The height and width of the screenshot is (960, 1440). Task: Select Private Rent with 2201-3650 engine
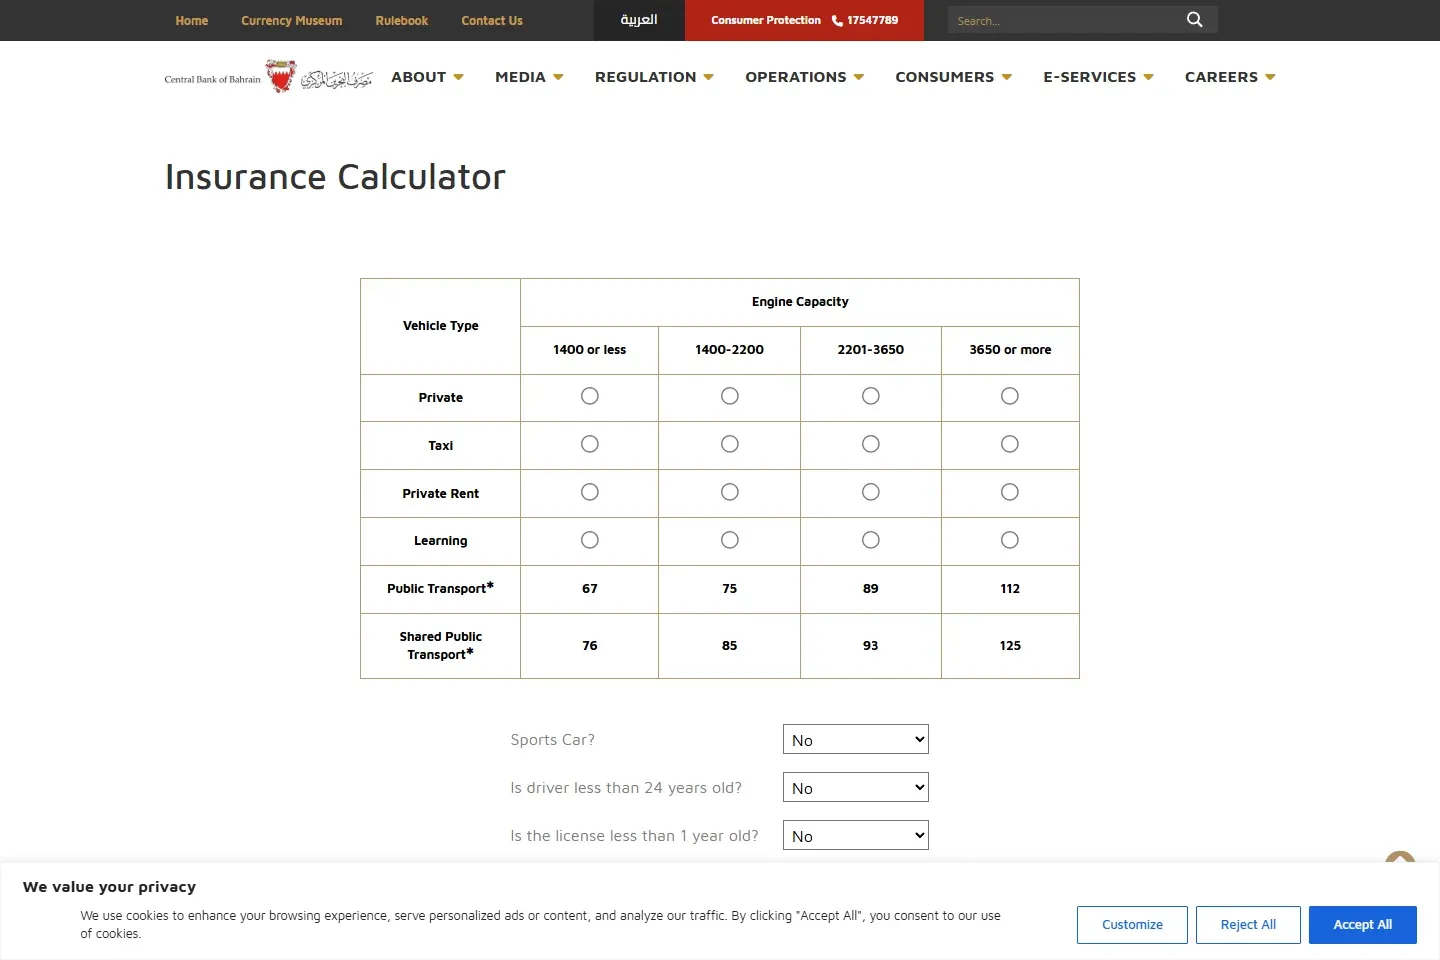click(871, 492)
